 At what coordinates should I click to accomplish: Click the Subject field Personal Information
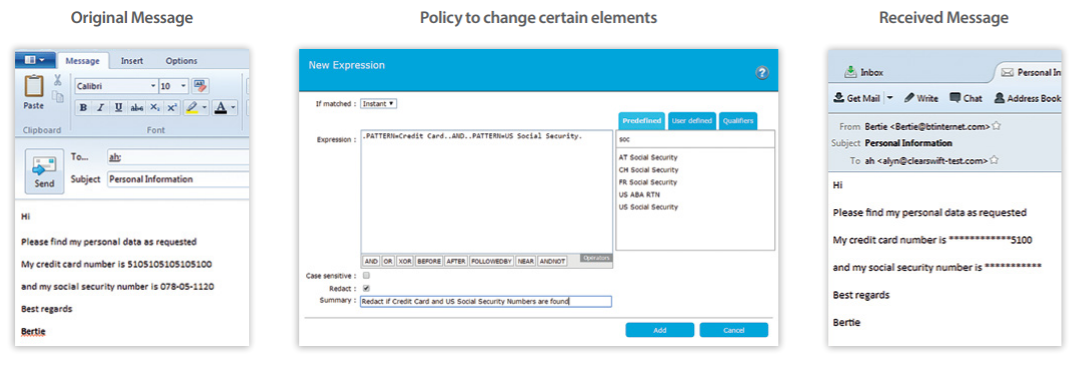(178, 179)
